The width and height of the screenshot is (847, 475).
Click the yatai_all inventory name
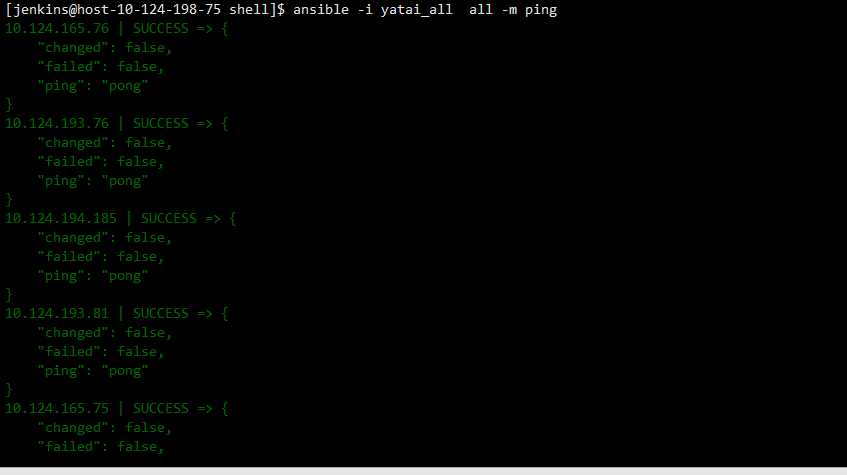pyautogui.click(x=416, y=10)
